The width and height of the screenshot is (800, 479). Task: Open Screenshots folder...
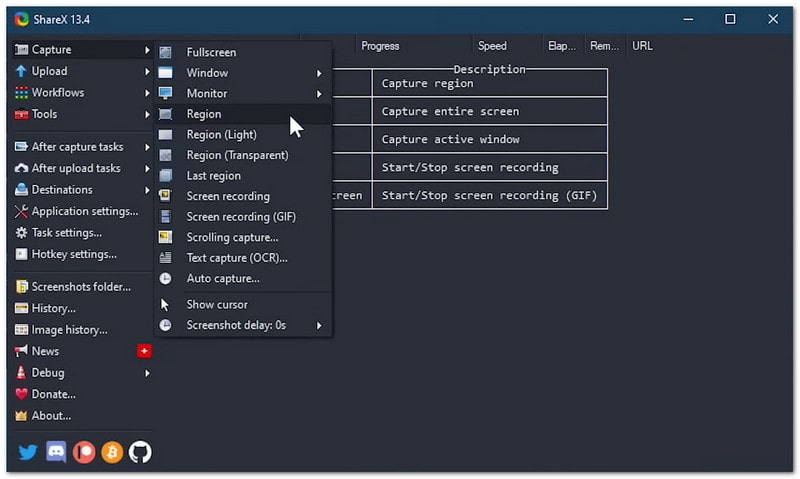(82, 287)
